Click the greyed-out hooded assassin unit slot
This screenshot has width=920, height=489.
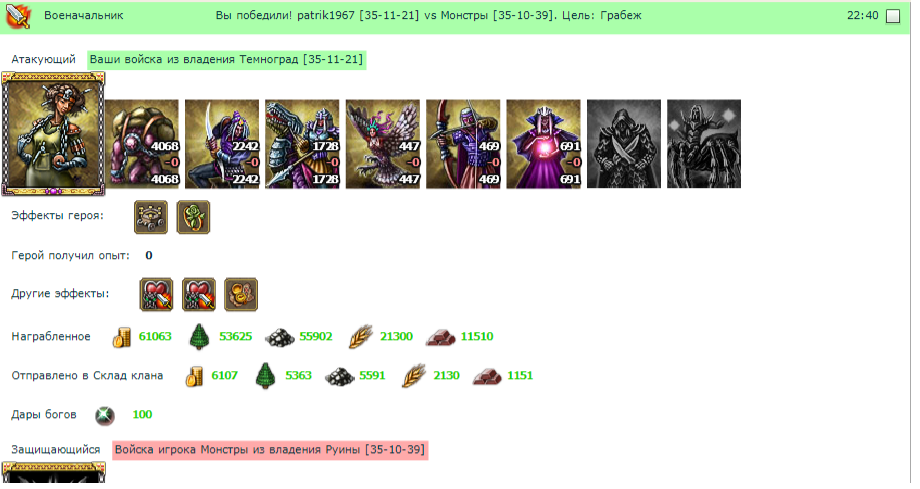[624, 144]
